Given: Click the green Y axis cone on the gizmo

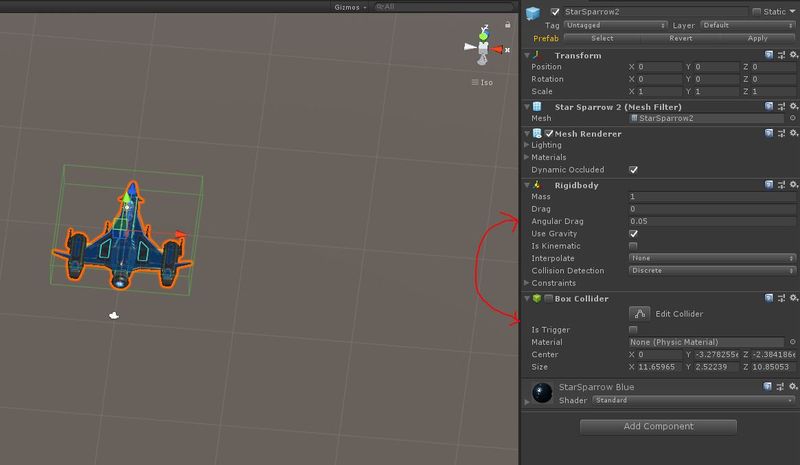Looking at the screenshot, I should click(x=483, y=36).
